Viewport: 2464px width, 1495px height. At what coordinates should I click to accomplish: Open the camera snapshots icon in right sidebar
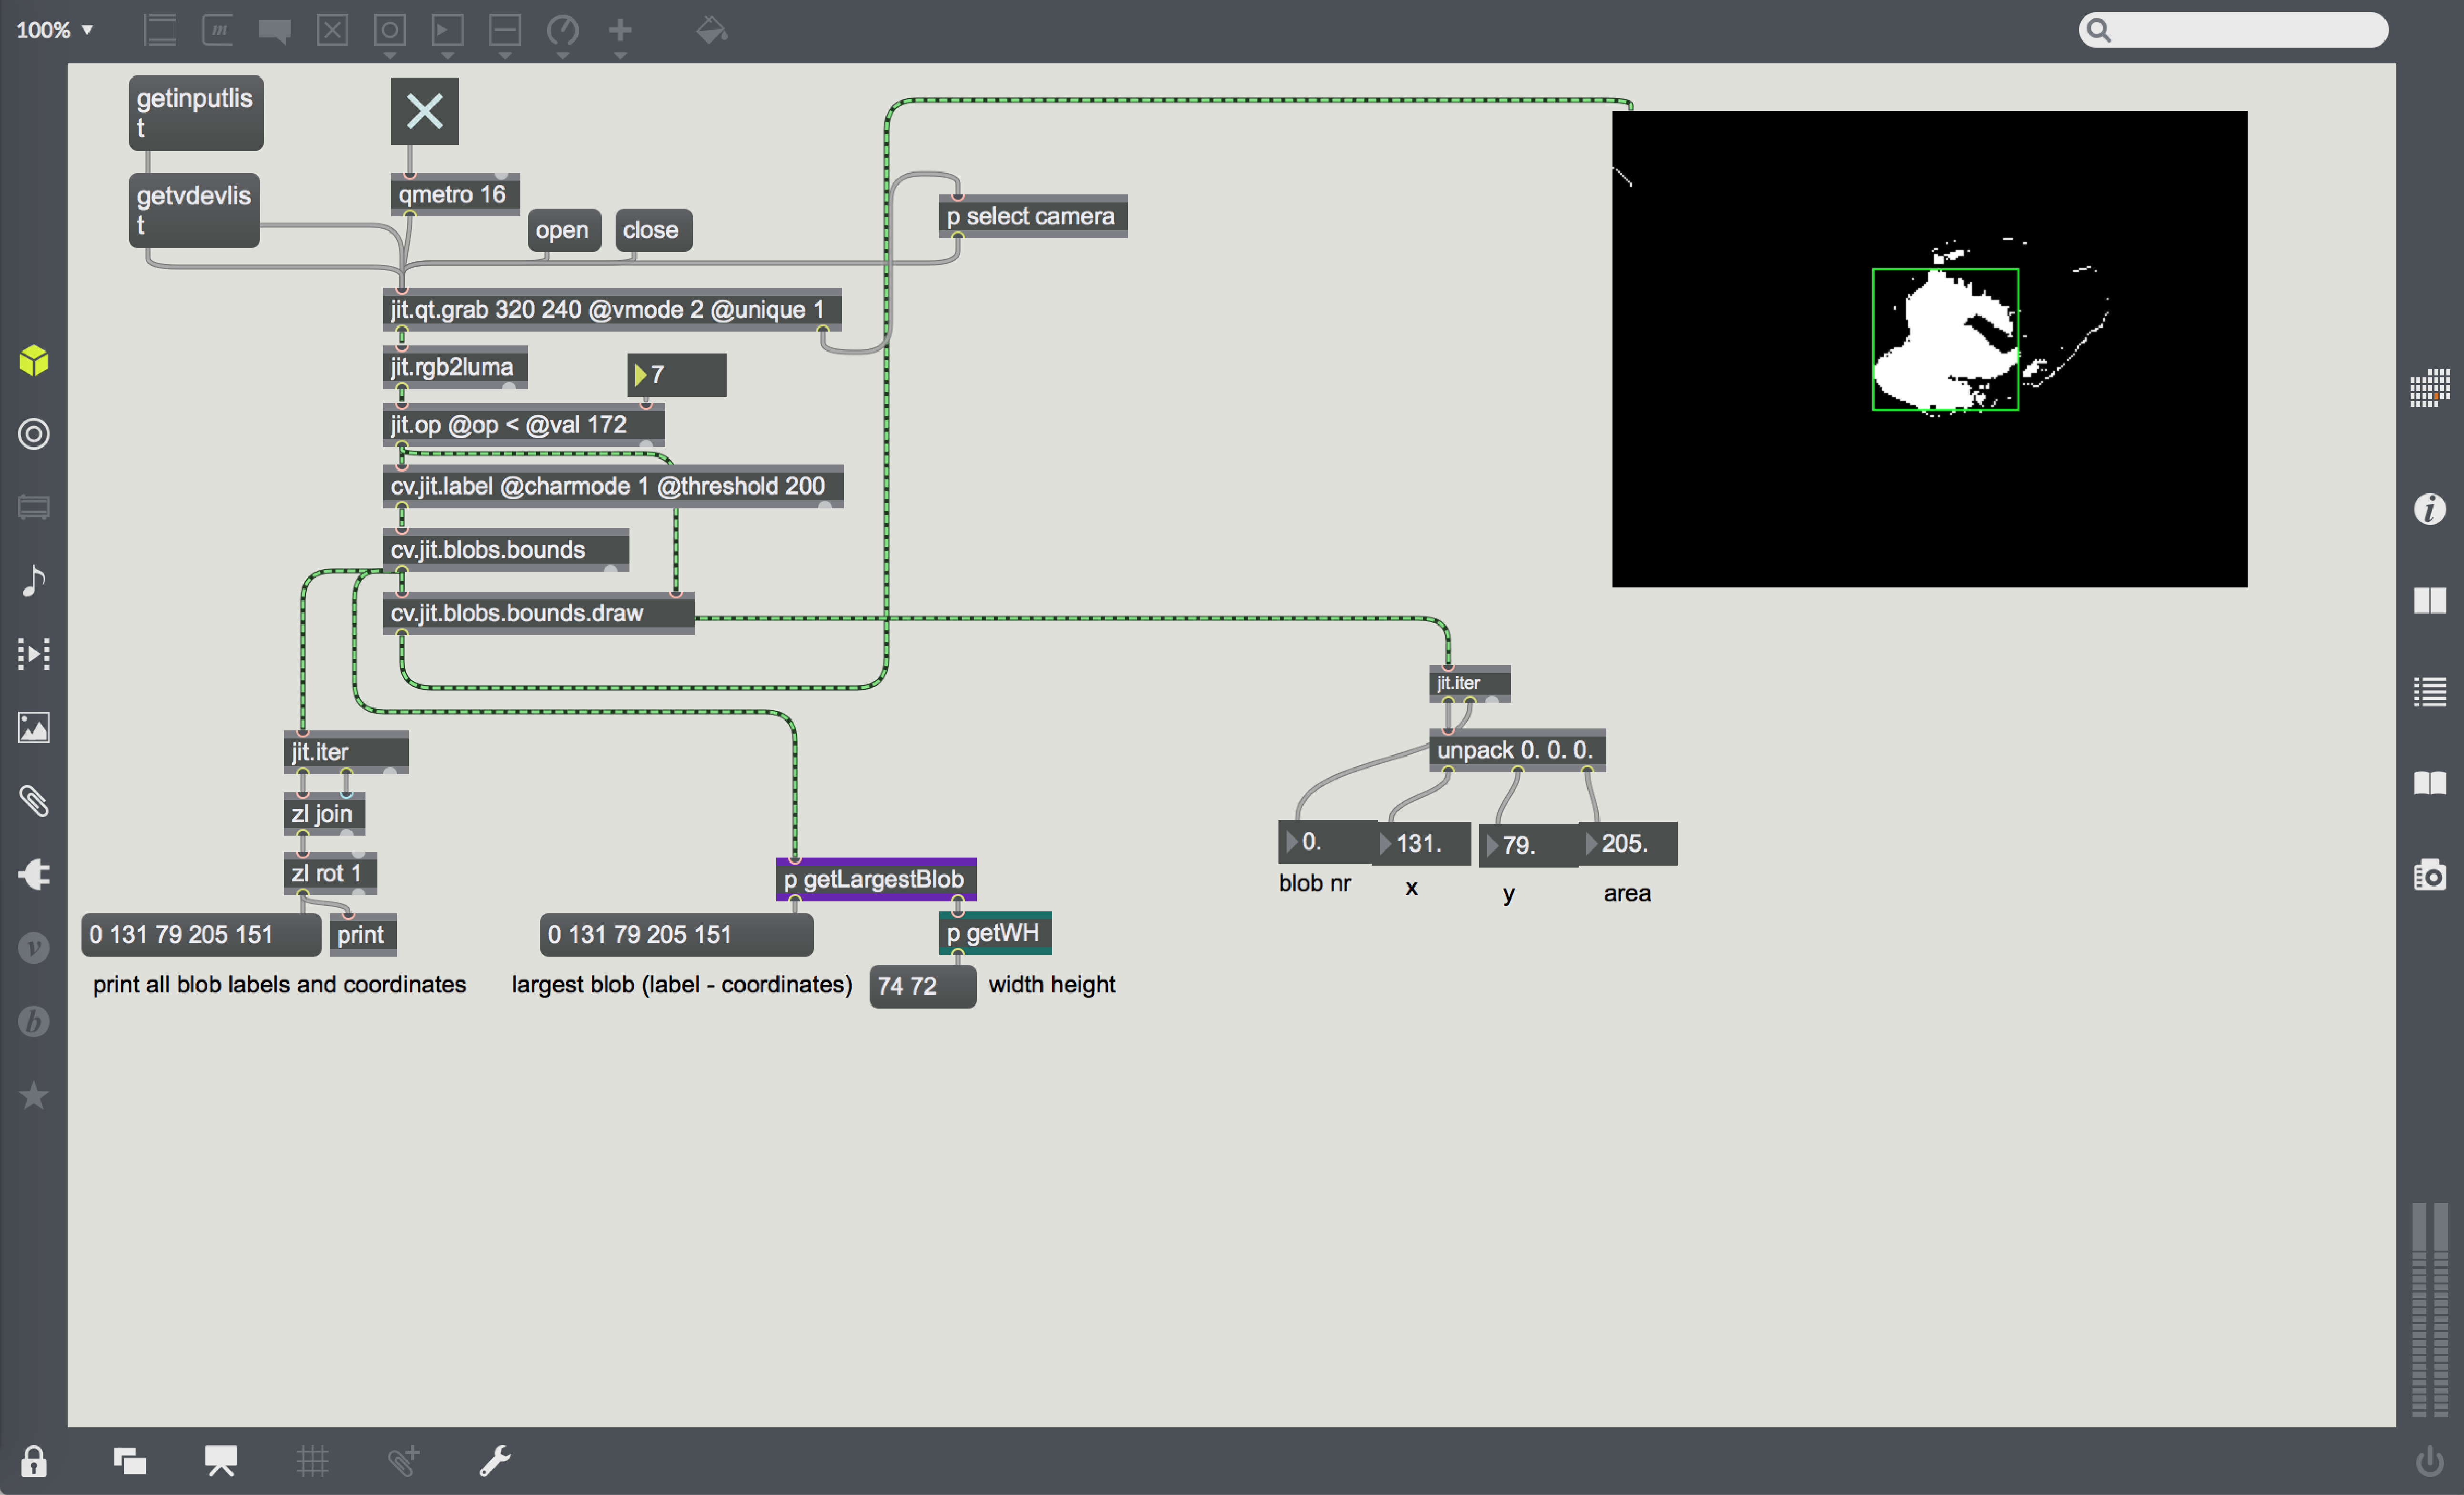tap(2430, 874)
